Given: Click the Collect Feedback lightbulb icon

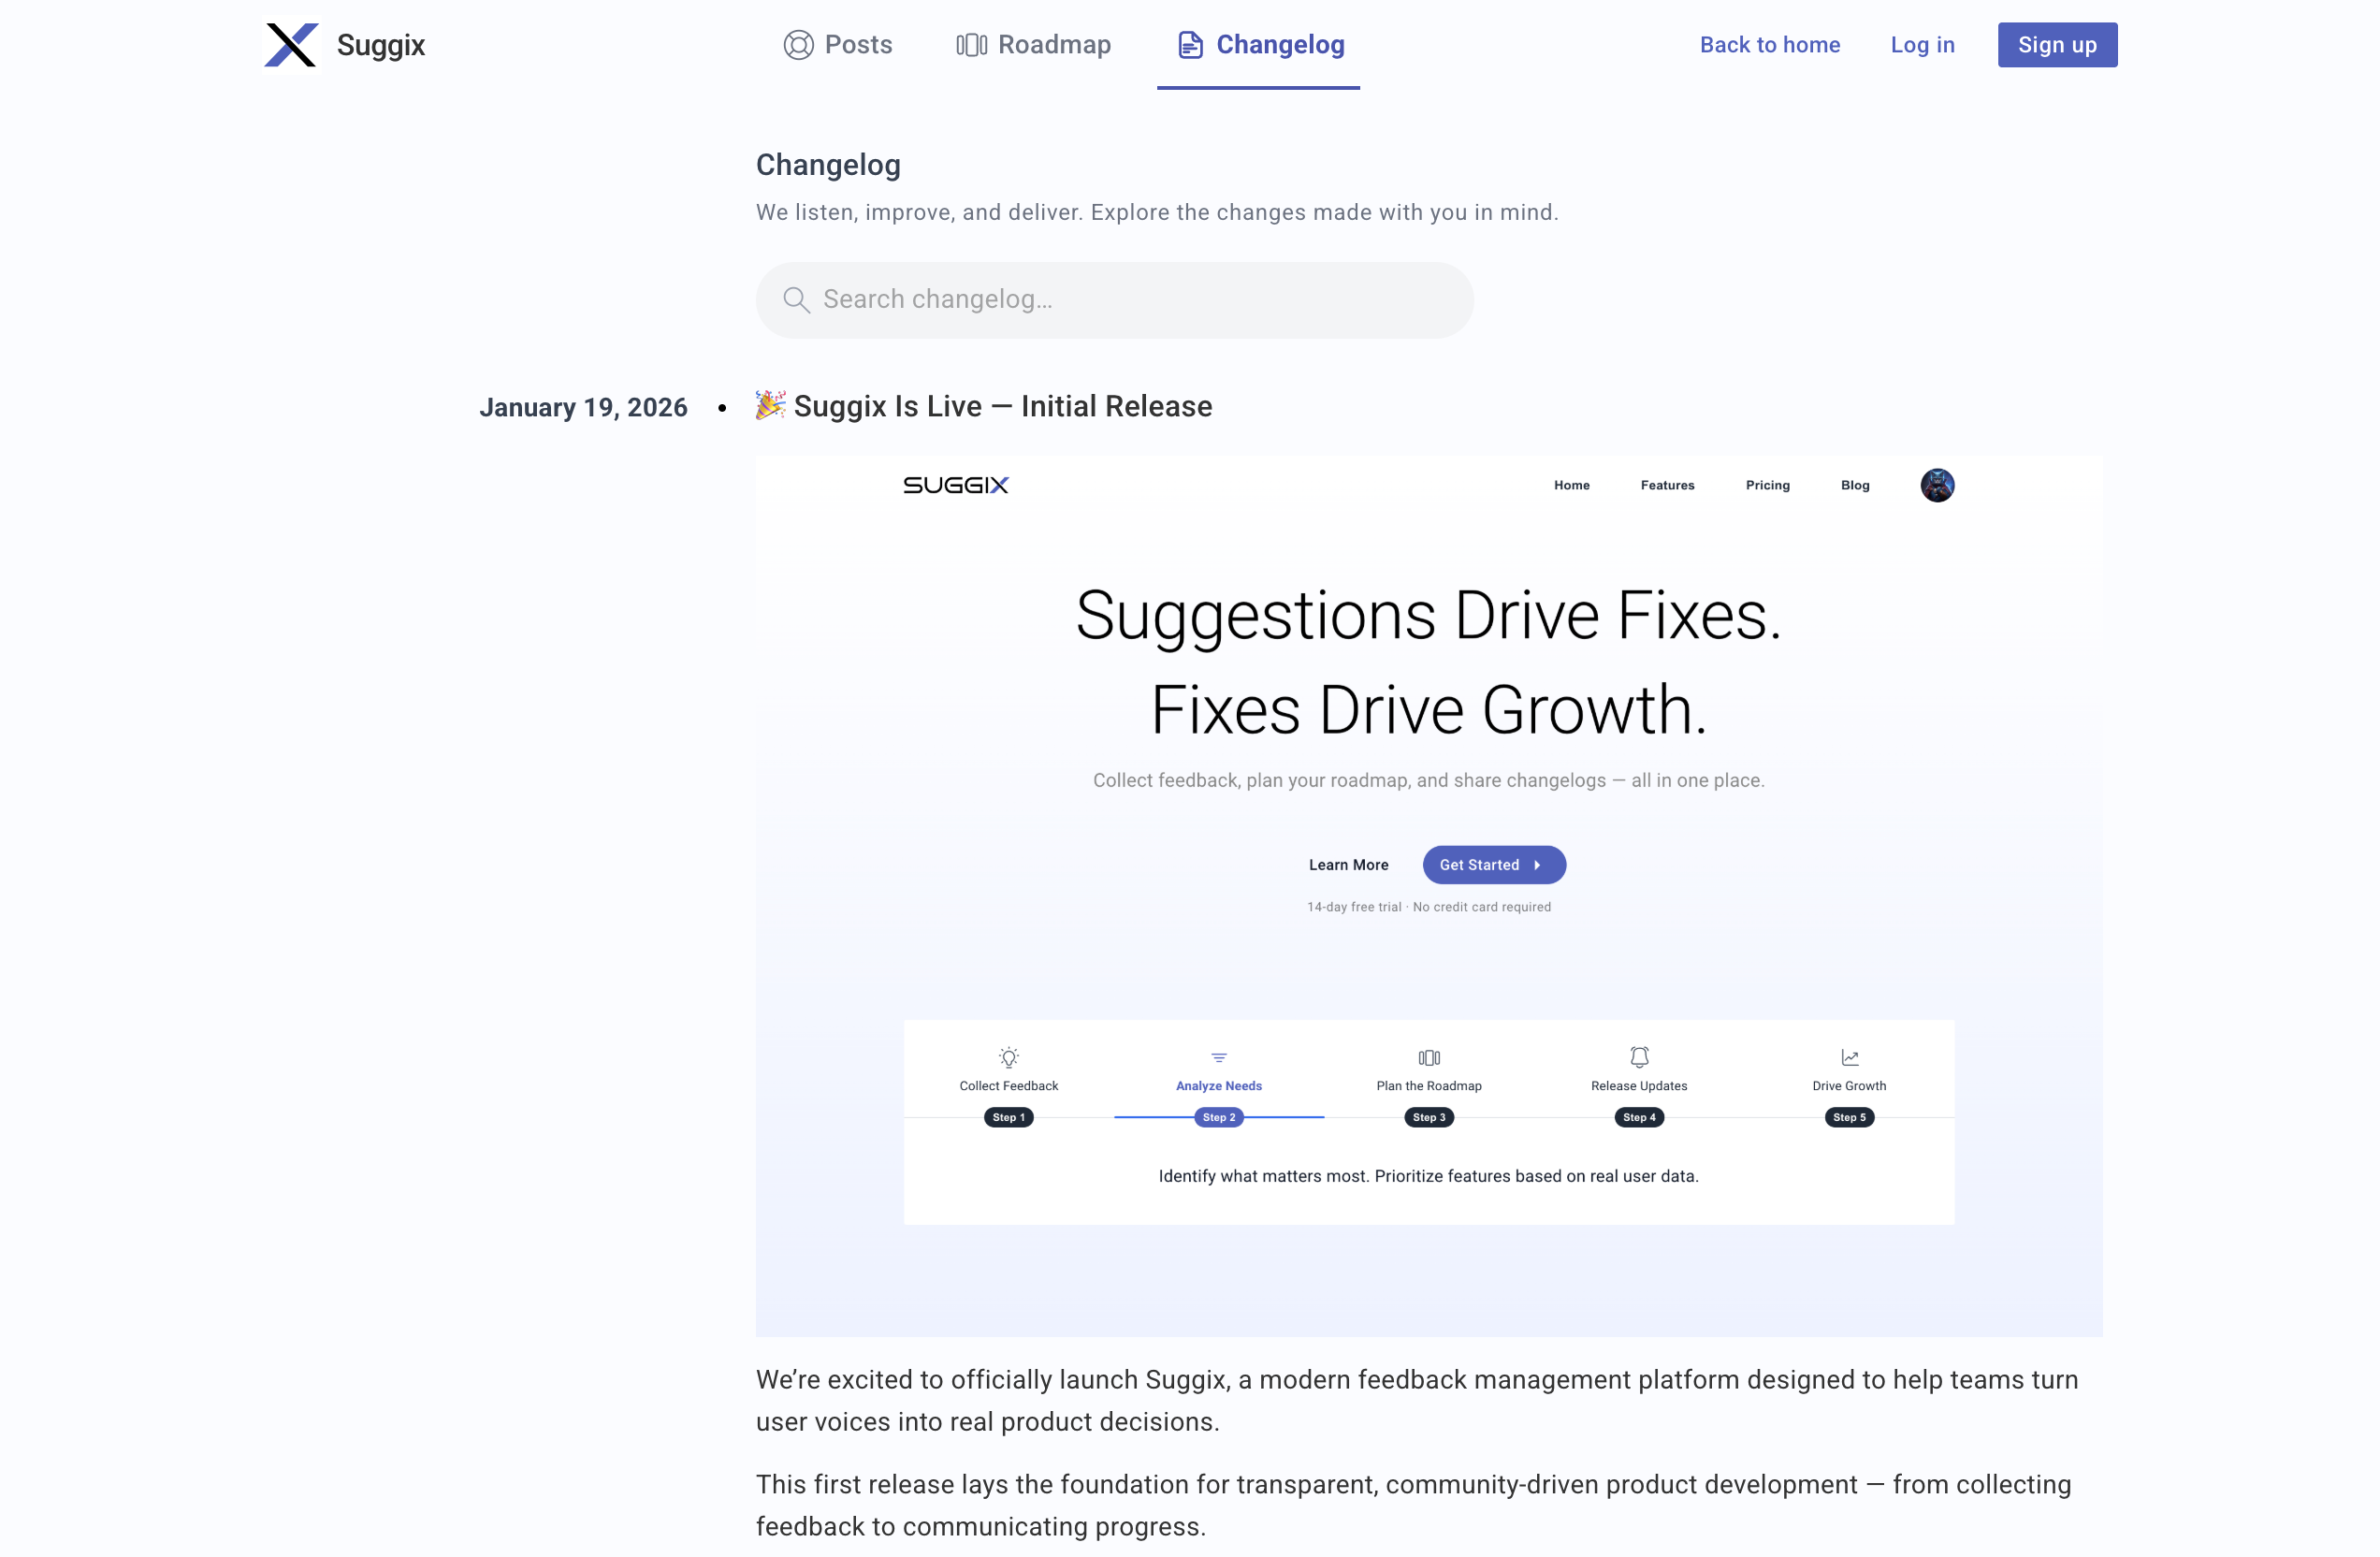Looking at the screenshot, I should click(1008, 1057).
